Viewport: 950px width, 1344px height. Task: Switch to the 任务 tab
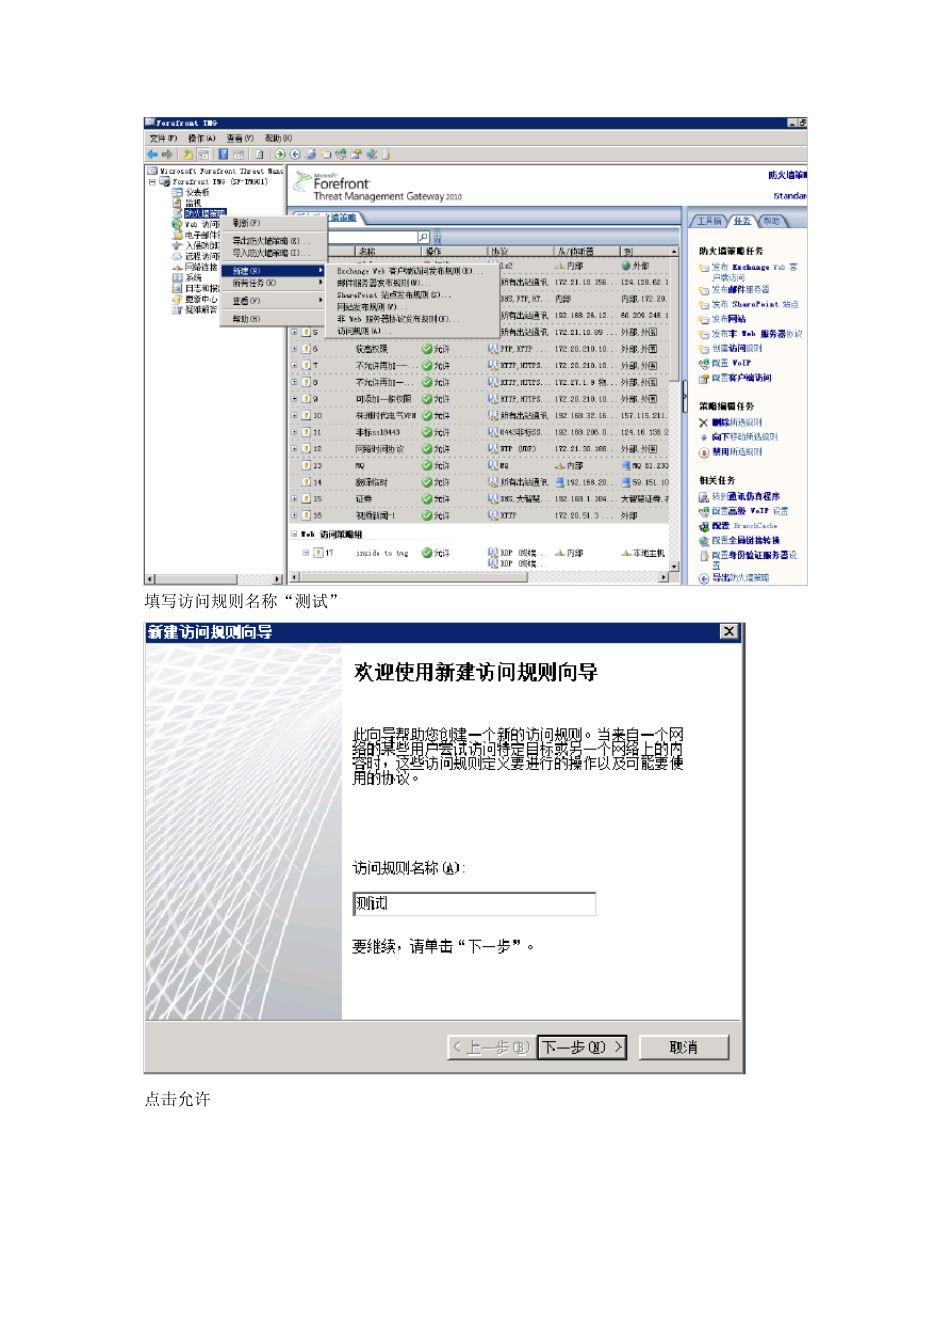click(x=742, y=221)
